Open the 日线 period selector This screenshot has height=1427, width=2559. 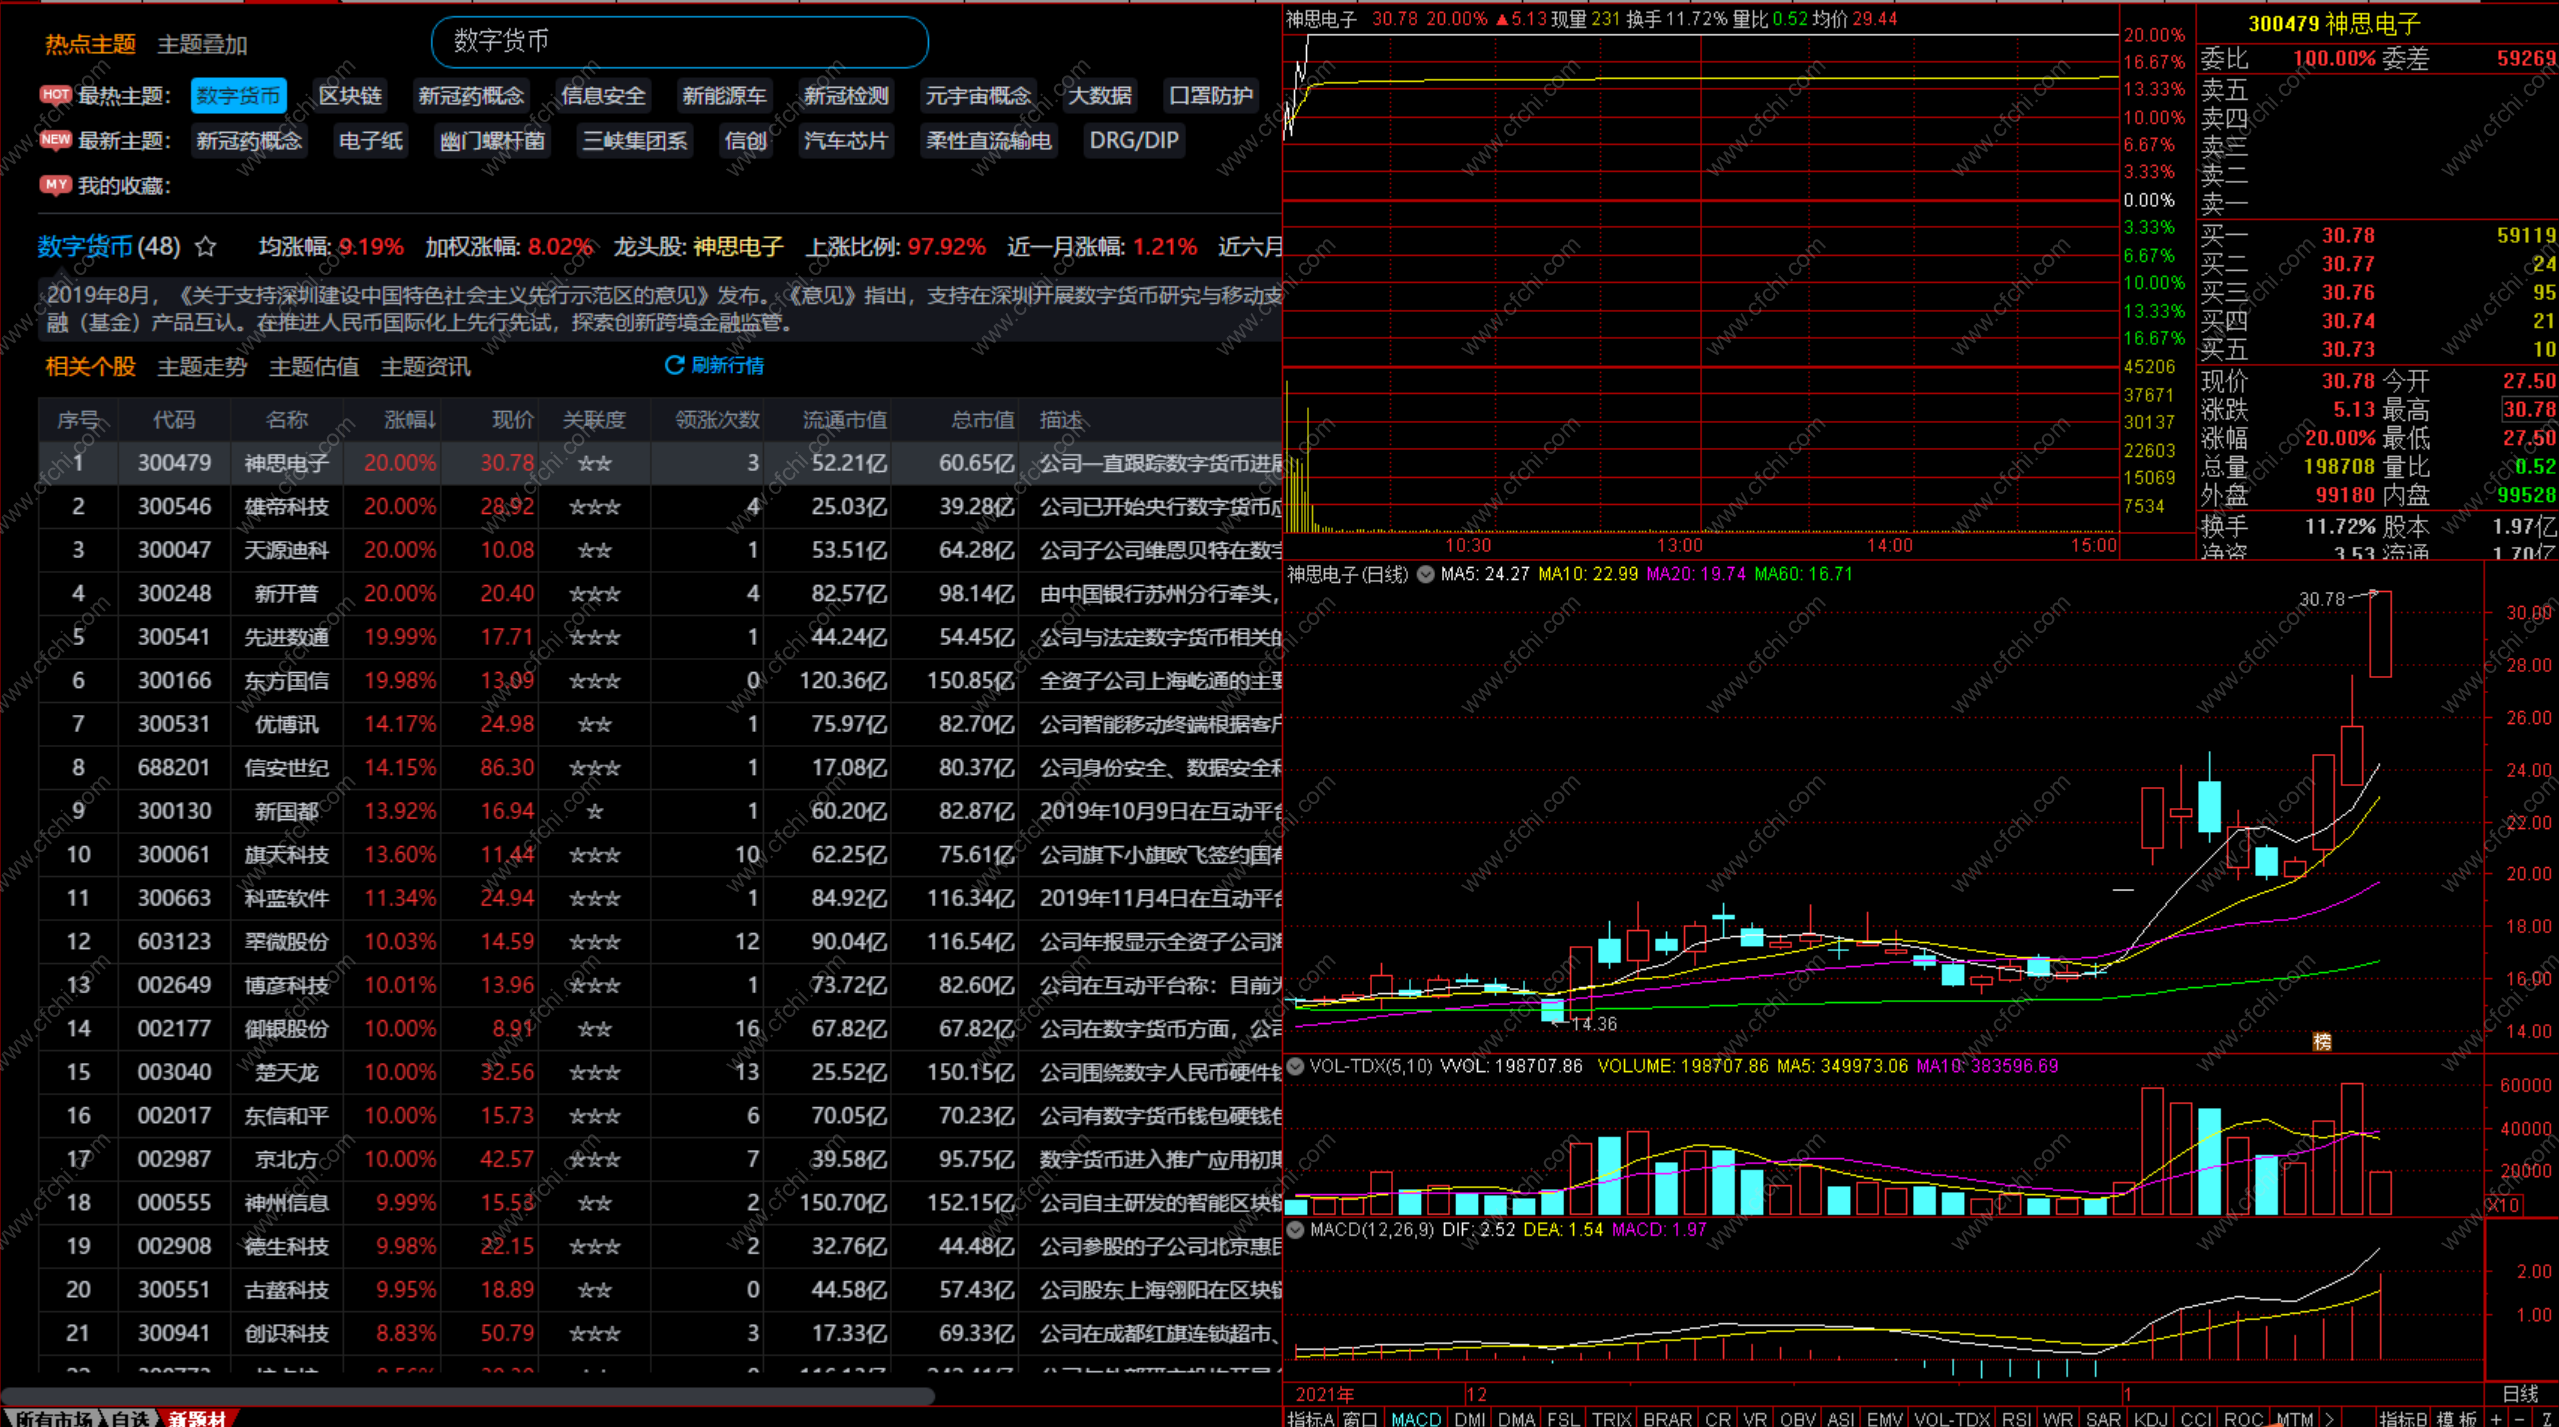point(2520,1394)
